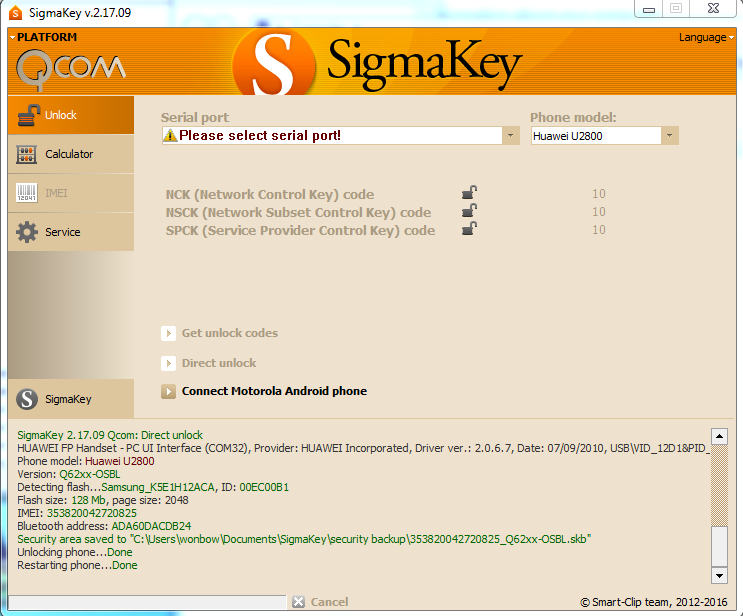This screenshot has width=743, height=616.
Task: Open the SigmaKey sidebar tab
Action: coord(71,399)
